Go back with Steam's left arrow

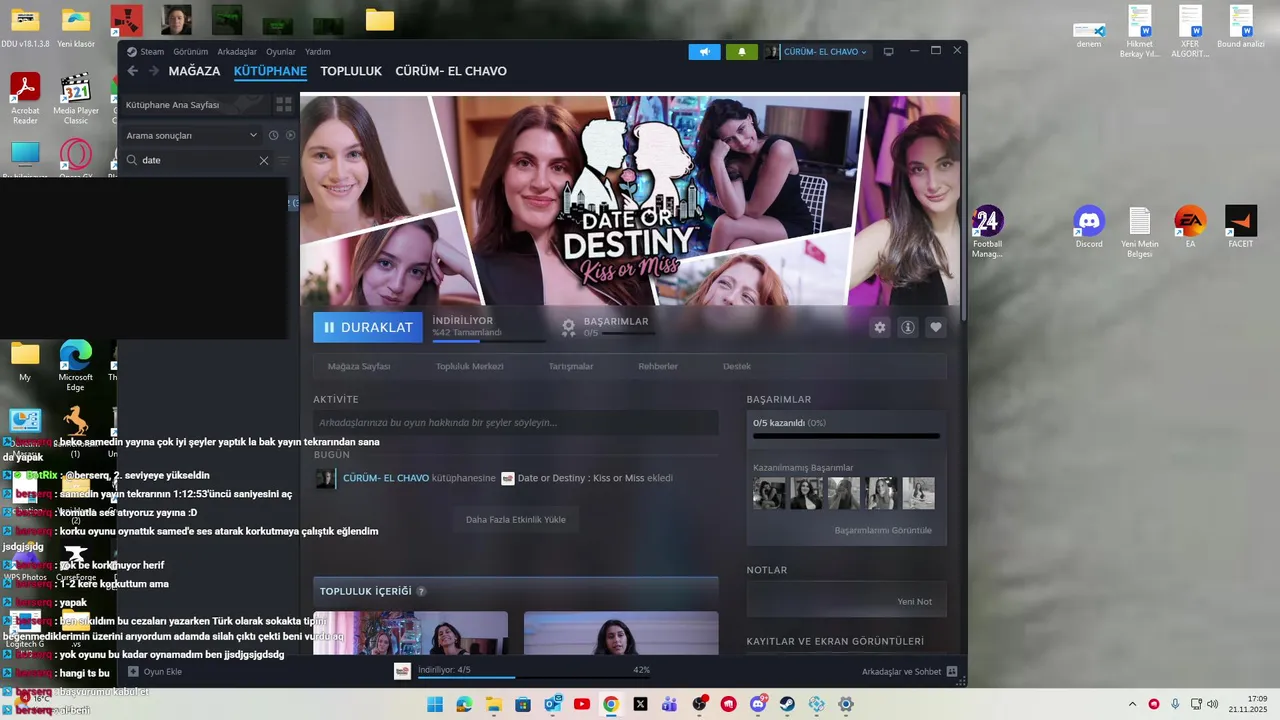pyautogui.click(x=132, y=71)
